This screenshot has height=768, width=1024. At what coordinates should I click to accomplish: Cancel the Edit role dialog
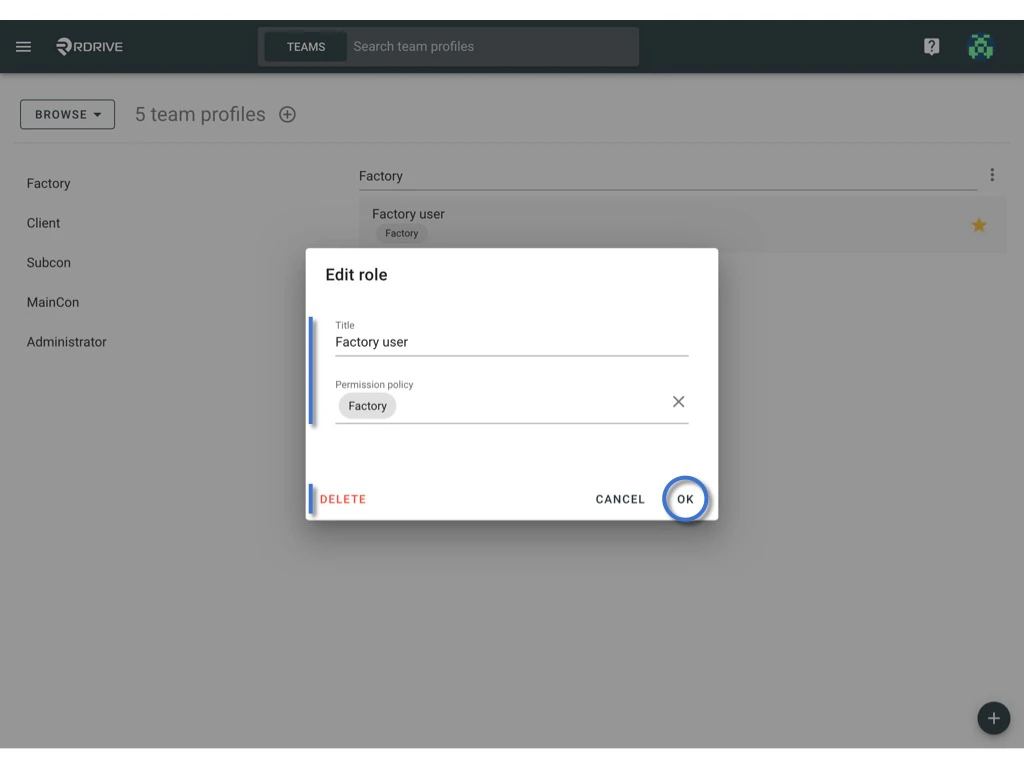point(619,499)
